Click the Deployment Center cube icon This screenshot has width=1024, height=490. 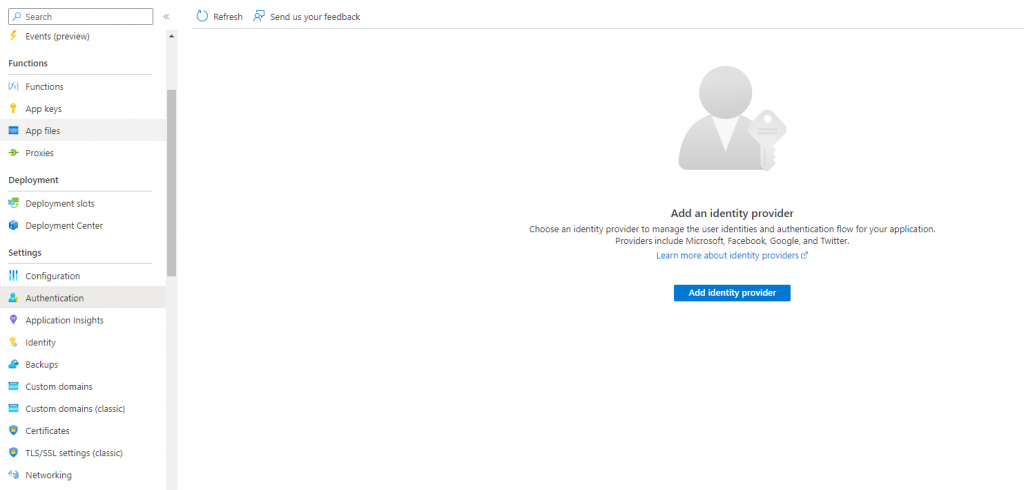[x=14, y=226]
